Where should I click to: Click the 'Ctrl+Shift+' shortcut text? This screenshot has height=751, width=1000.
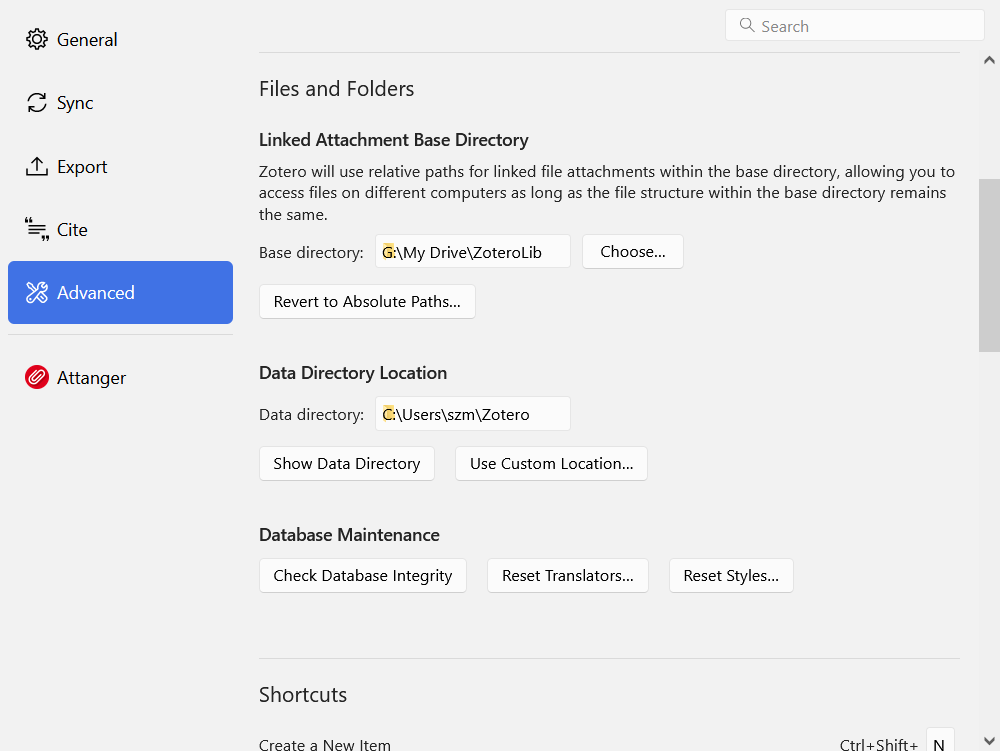879,744
